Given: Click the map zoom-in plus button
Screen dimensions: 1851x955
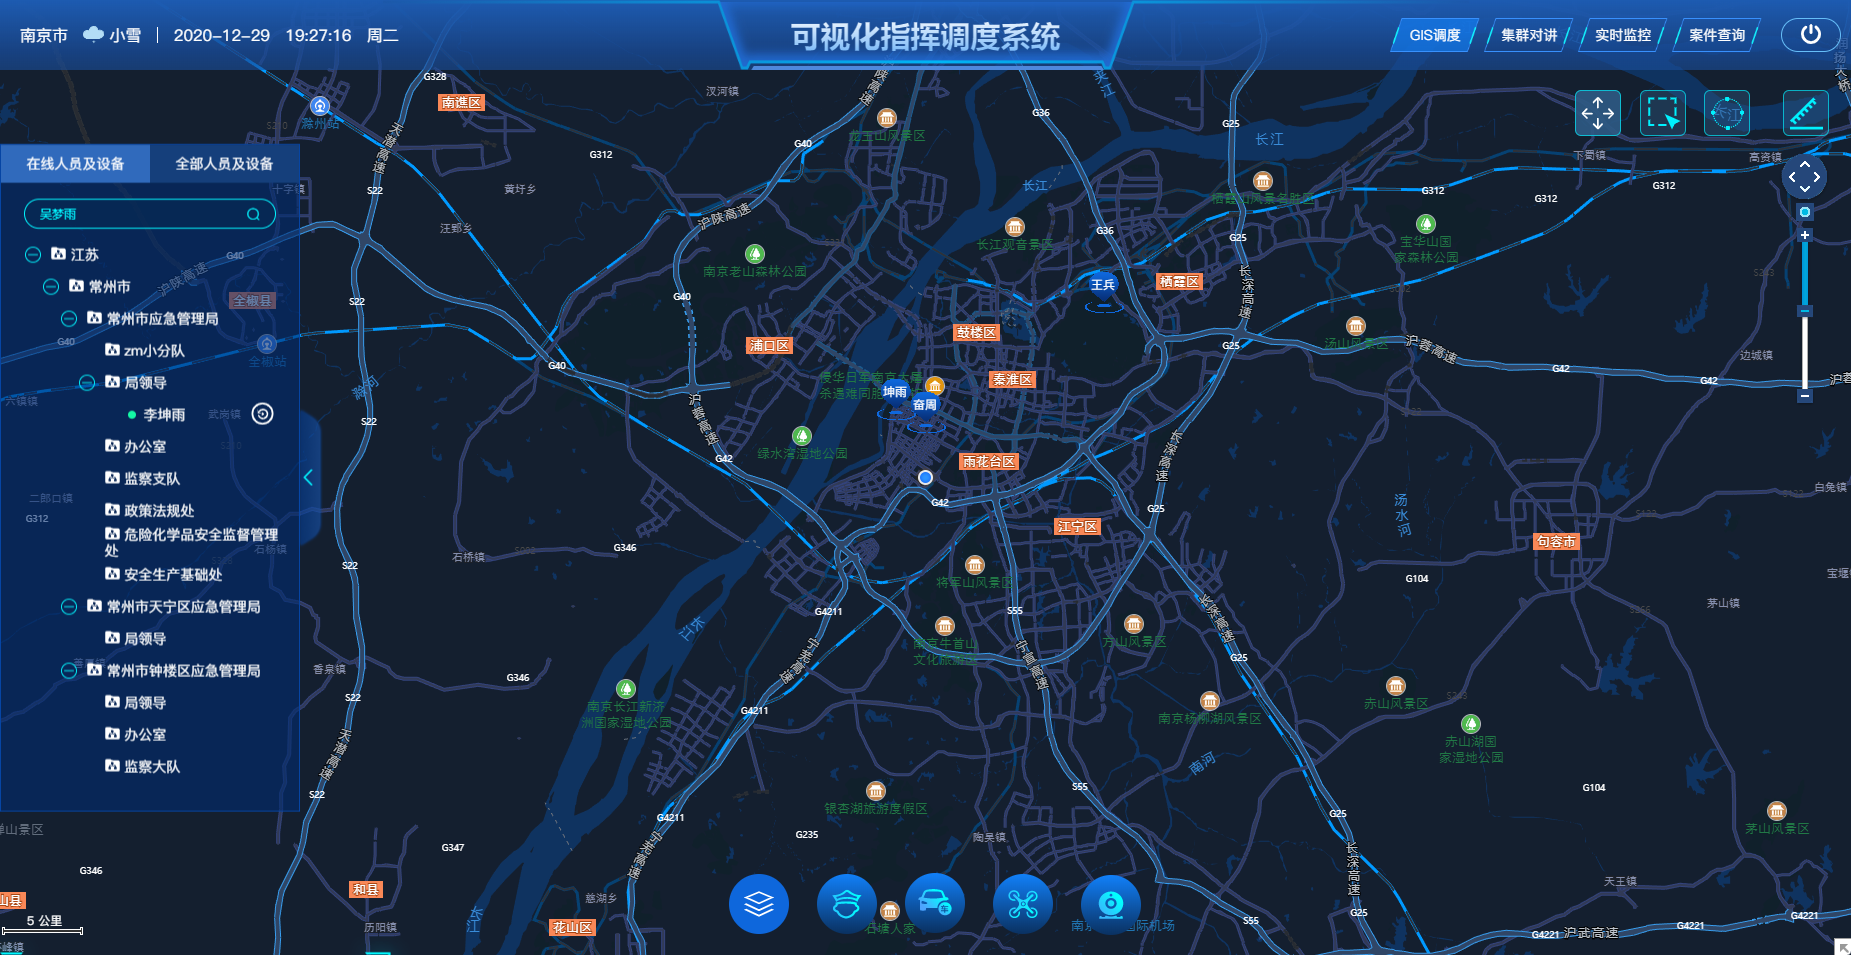Looking at the screenshot, I should pos(1805,235).
